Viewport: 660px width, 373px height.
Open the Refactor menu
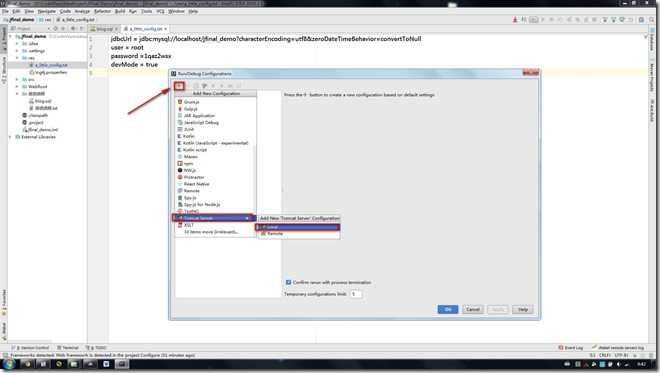(x=102, y=11)
